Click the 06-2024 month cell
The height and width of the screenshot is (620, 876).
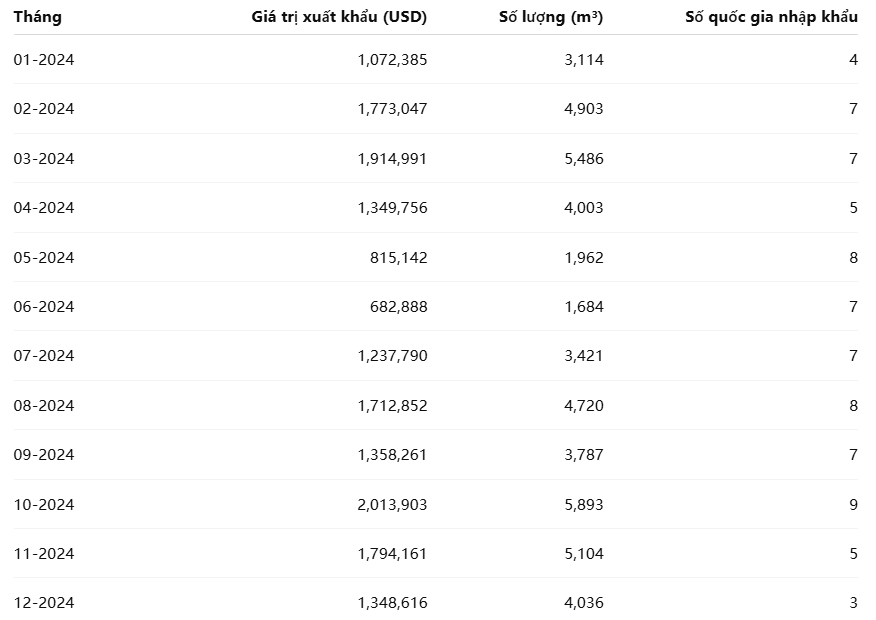[44, 307]
